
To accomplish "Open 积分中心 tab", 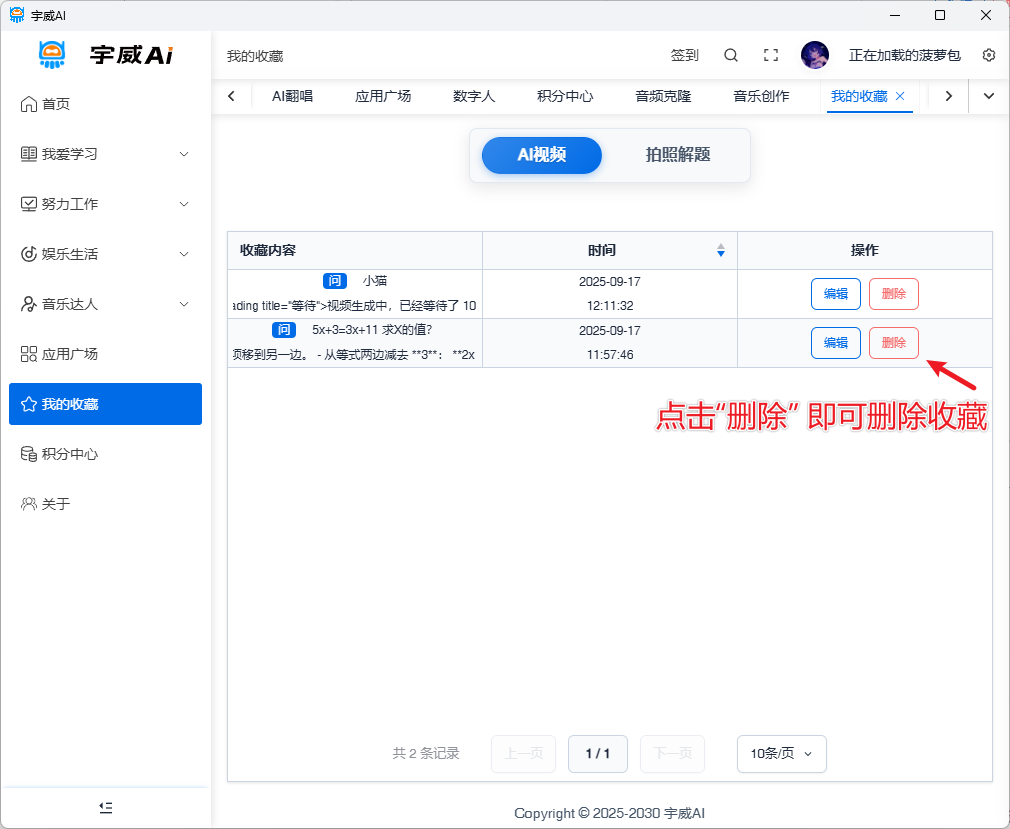I will [565, 96].
